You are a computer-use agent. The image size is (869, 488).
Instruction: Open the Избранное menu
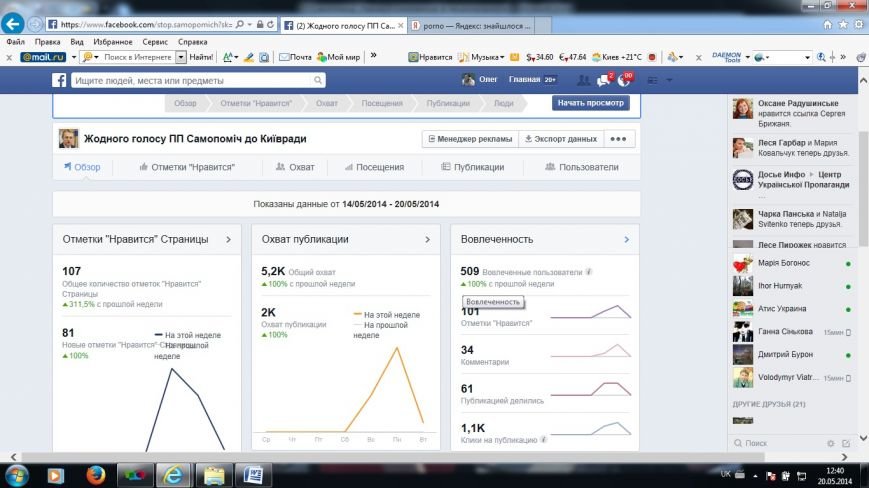point(113,42)
